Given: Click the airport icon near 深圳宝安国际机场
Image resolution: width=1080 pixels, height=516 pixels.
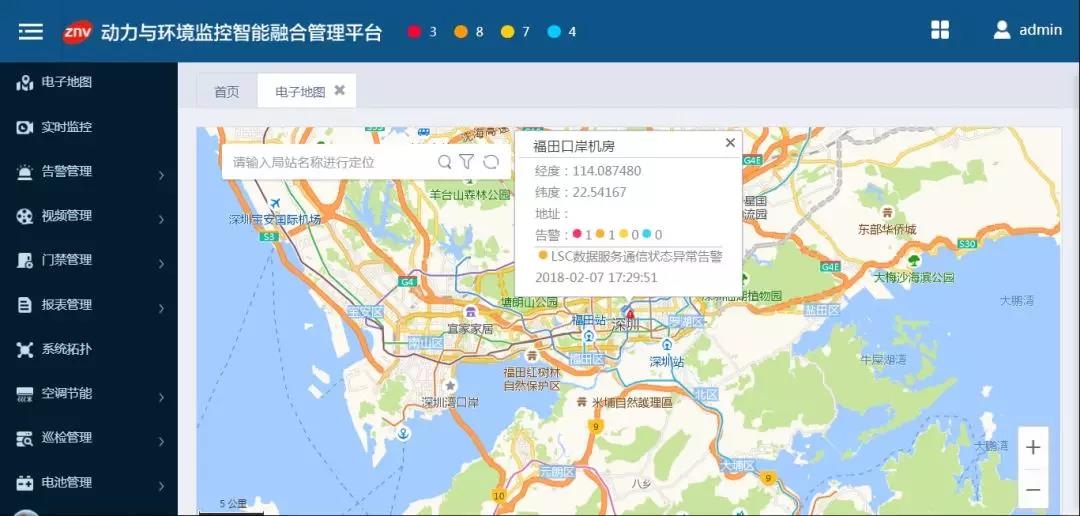Looking at the screenshot, I should click(276, 204).
